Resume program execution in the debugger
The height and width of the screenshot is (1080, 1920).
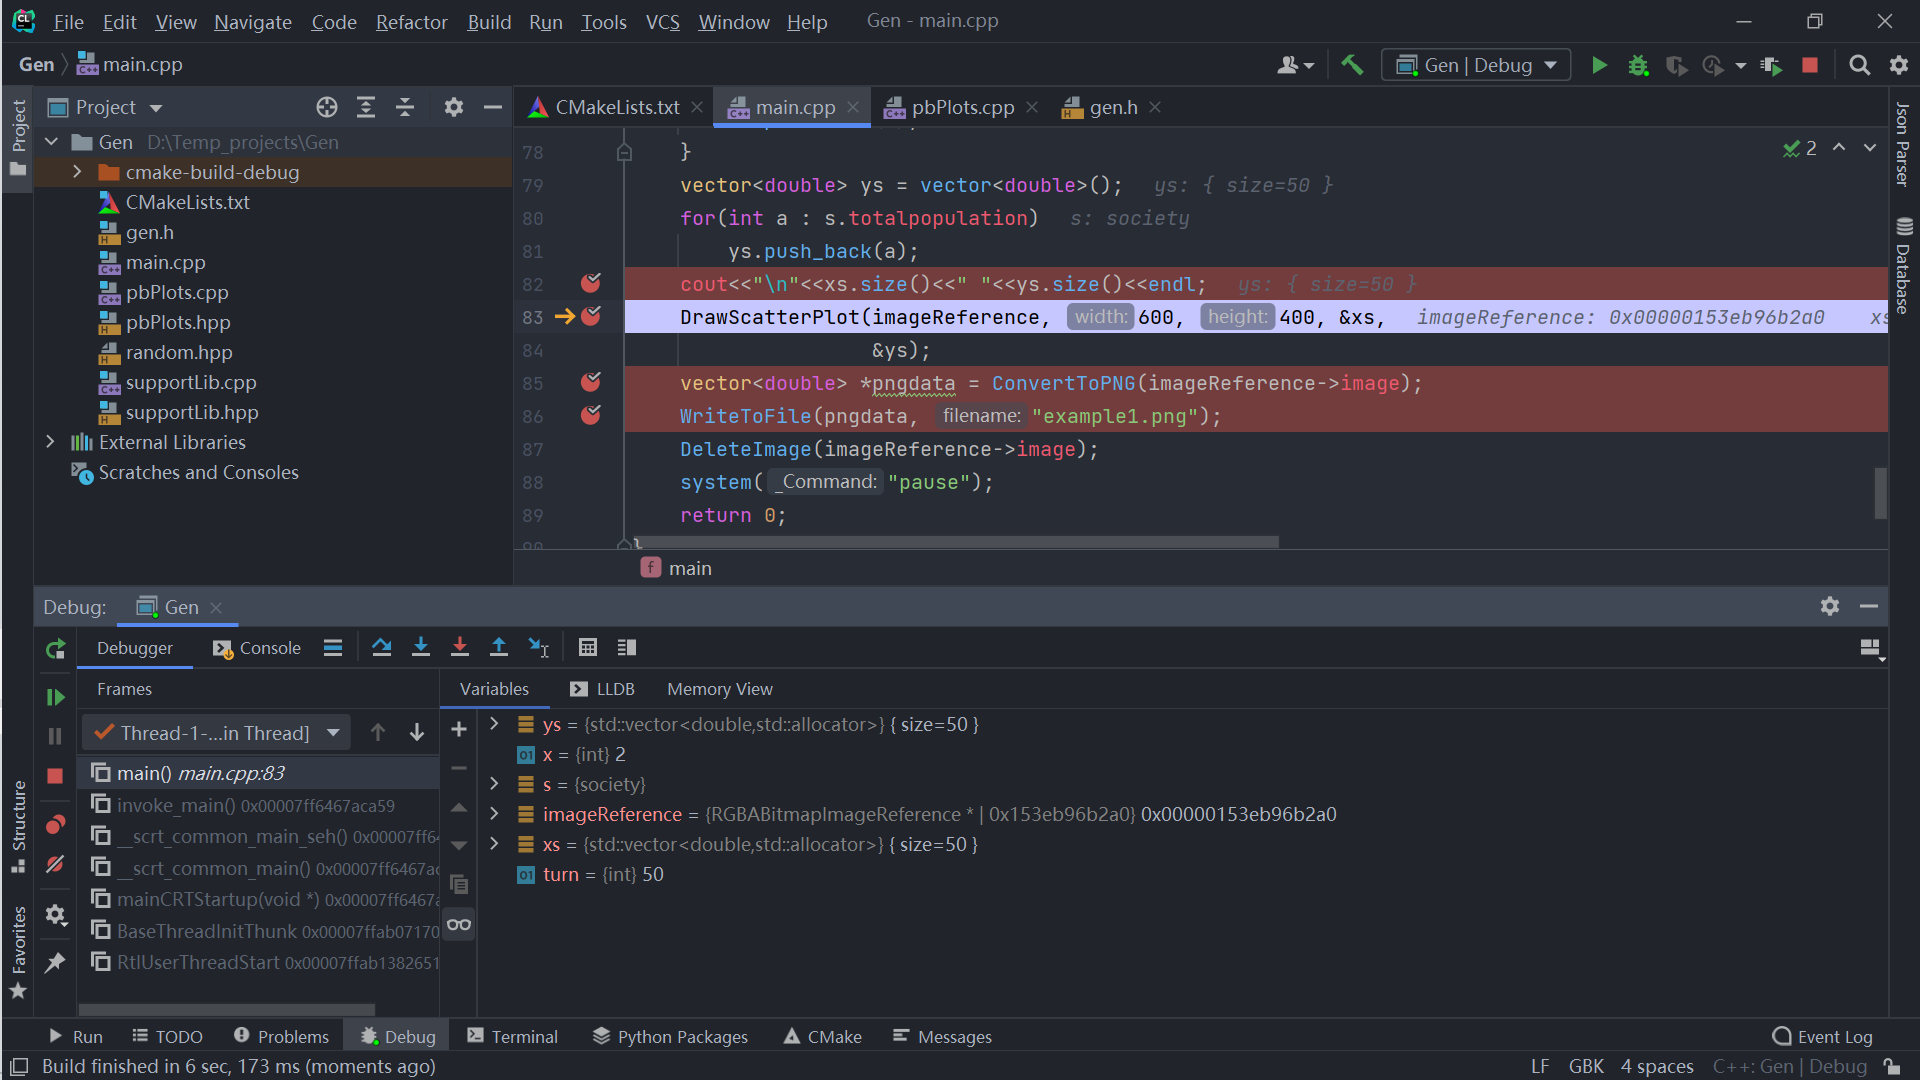[55, 697]
